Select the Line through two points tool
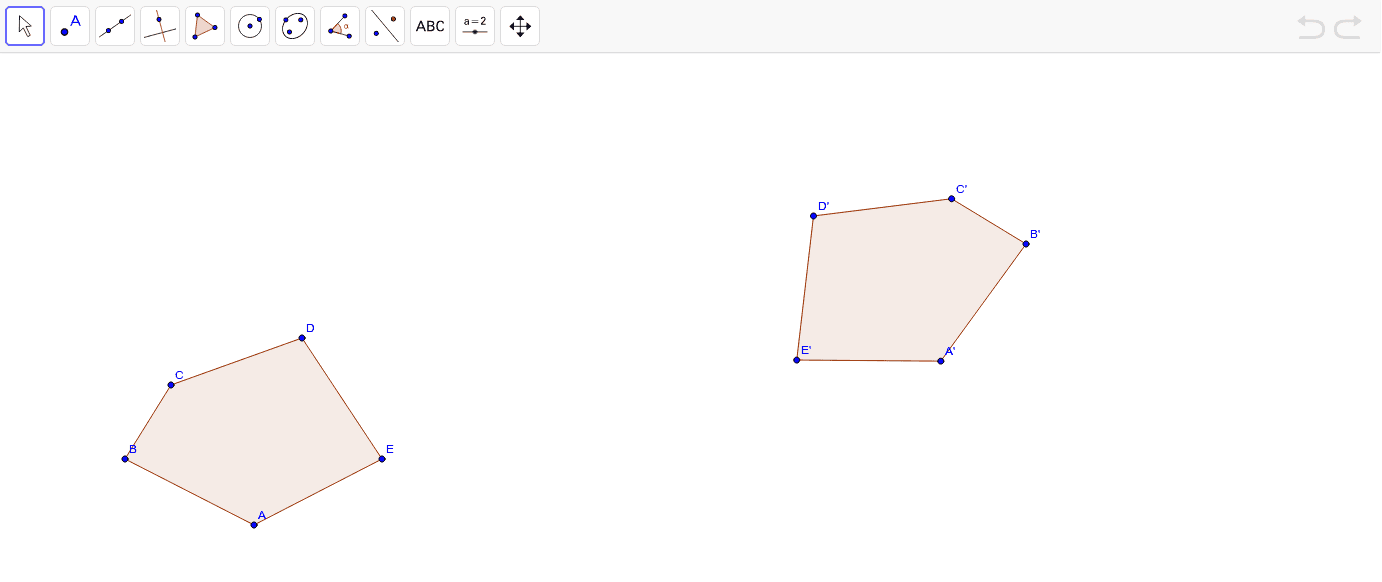Image resolution: width=1382 pixels, height=582 pixels. [115, 26]
